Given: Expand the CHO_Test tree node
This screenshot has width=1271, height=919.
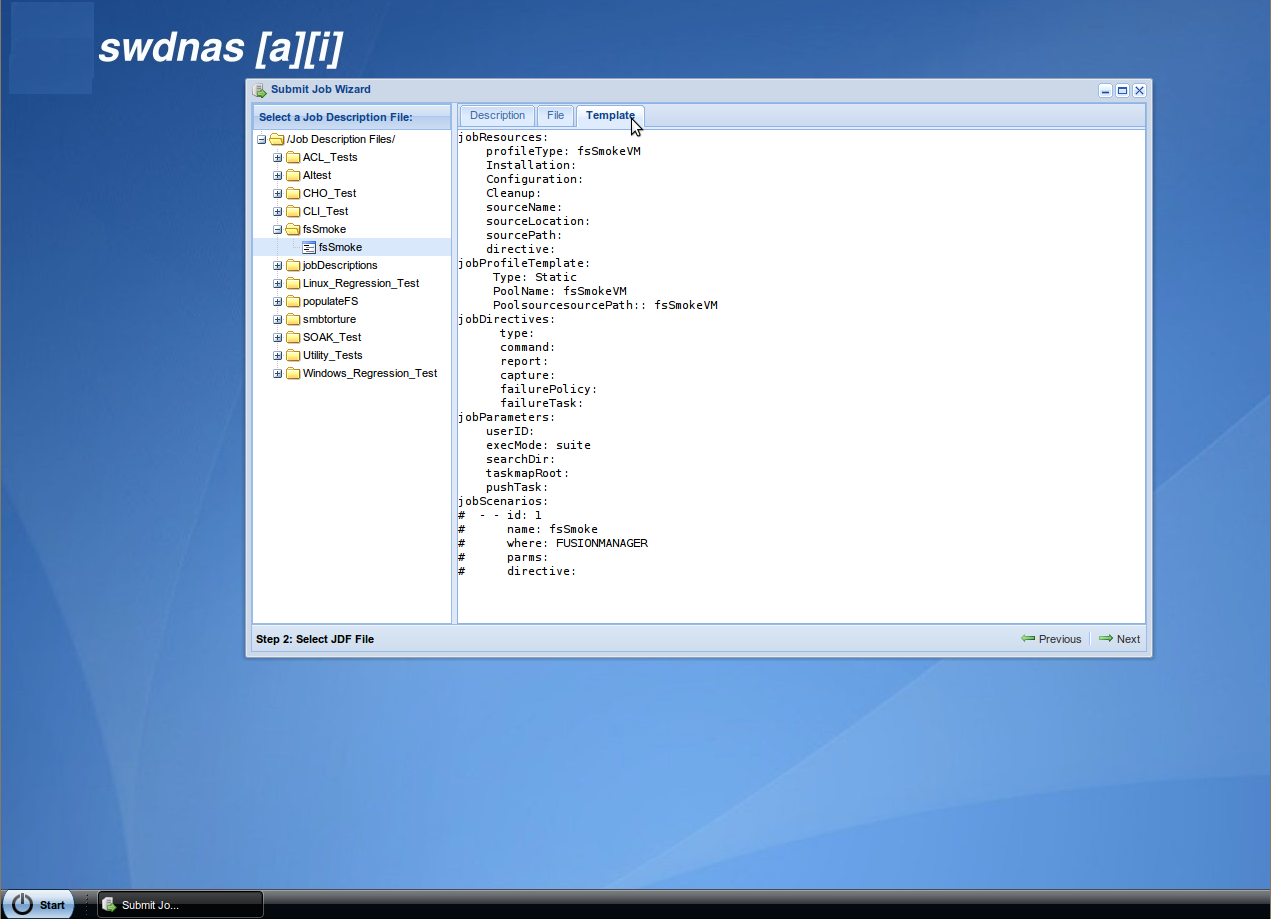Looking at the screenshot, I should (278, 193).
